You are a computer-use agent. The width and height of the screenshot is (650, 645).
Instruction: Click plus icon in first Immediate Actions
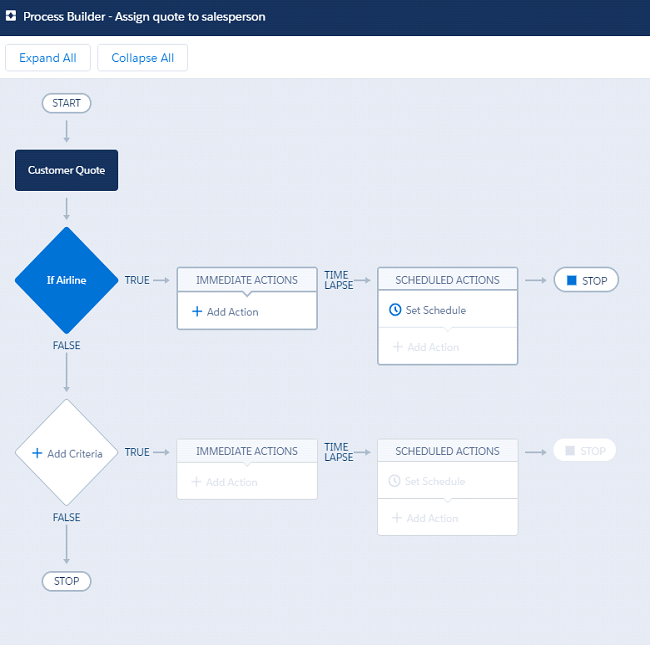point(197,311)
